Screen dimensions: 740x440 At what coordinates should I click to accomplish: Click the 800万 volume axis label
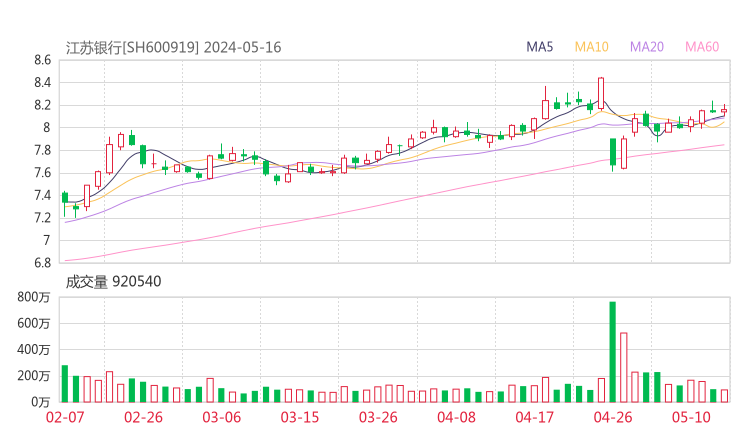coord(34,297)
